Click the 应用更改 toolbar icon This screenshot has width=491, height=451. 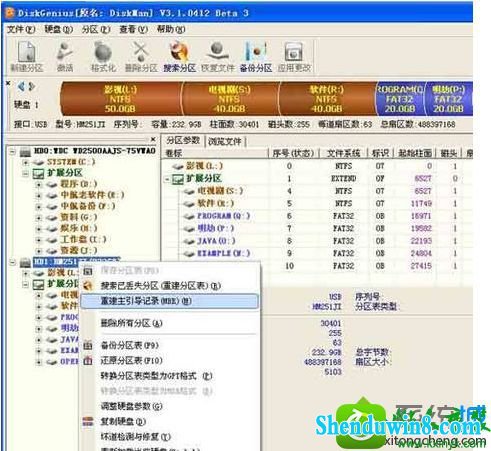click(294, 56)
